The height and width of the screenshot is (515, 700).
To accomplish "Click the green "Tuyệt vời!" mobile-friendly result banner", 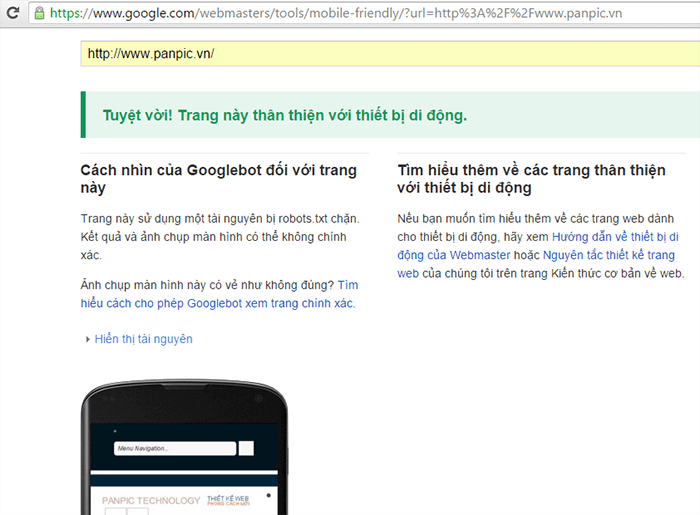I will pyautogui.click(x=390, y=115).
